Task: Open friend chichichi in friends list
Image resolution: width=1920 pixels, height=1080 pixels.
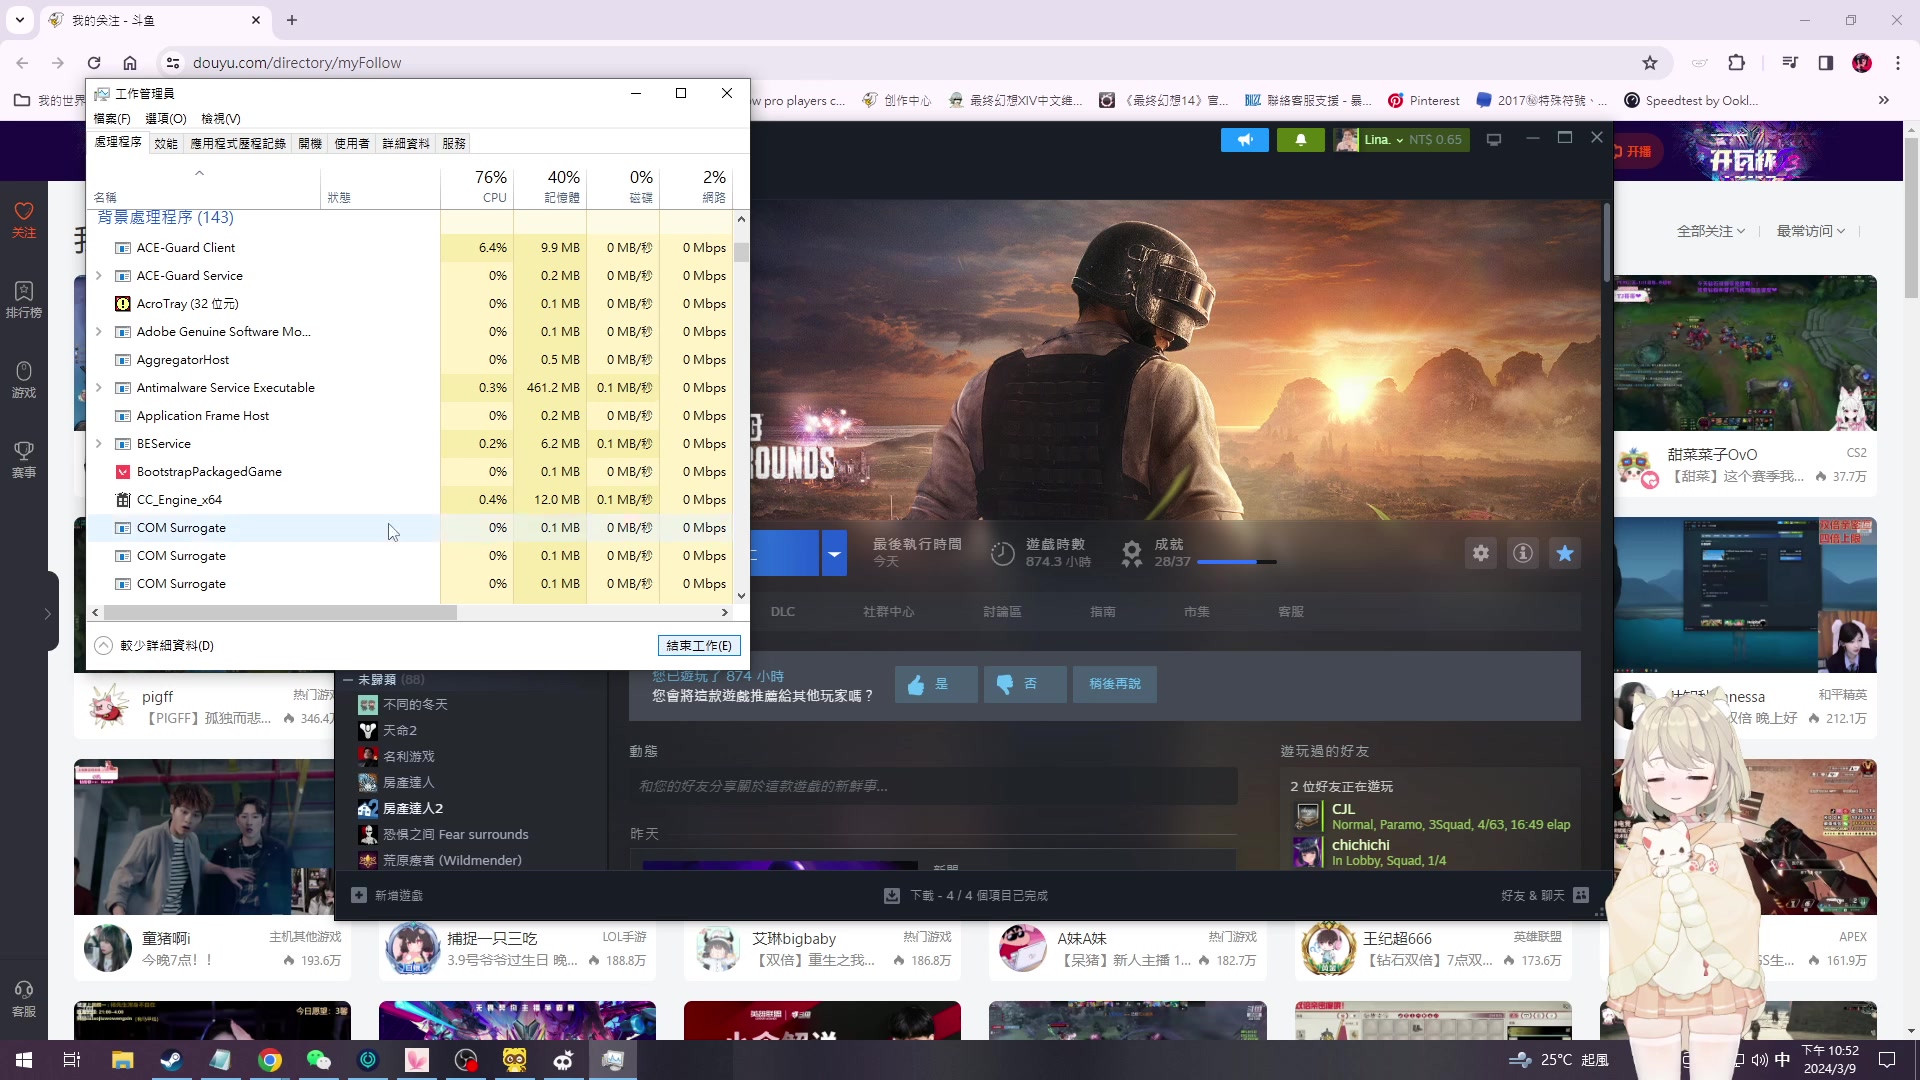Action: coord(1360,845)
